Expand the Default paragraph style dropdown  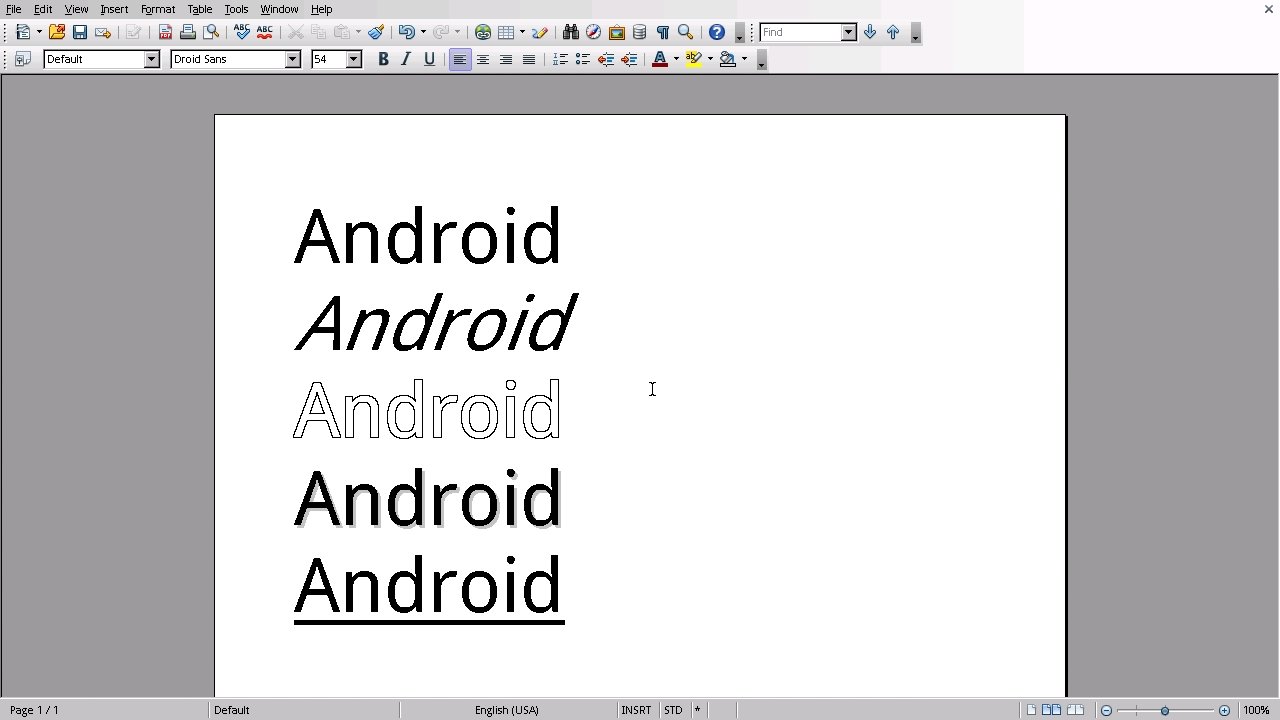(x=152, y=59)
